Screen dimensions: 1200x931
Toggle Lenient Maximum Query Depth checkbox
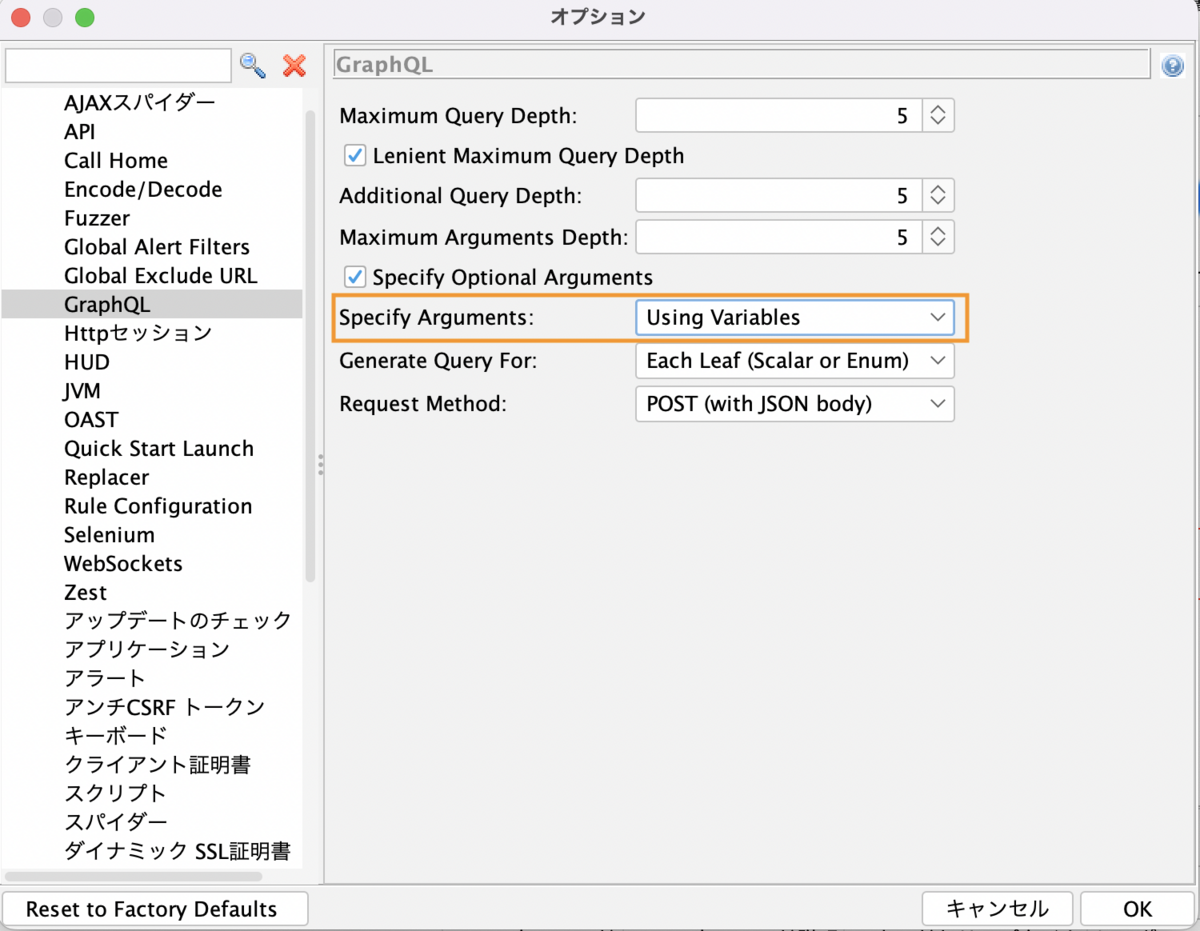[x=354, y=156]
